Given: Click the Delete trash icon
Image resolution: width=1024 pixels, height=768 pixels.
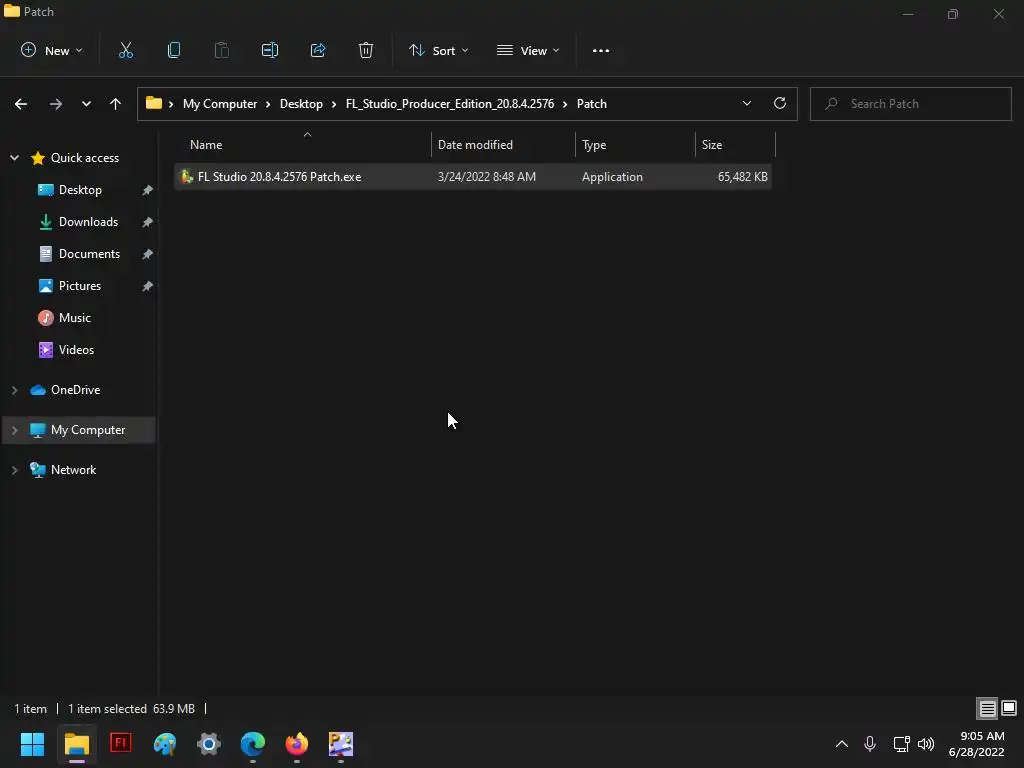Looking at the screenshot, I should click(366, 50).
